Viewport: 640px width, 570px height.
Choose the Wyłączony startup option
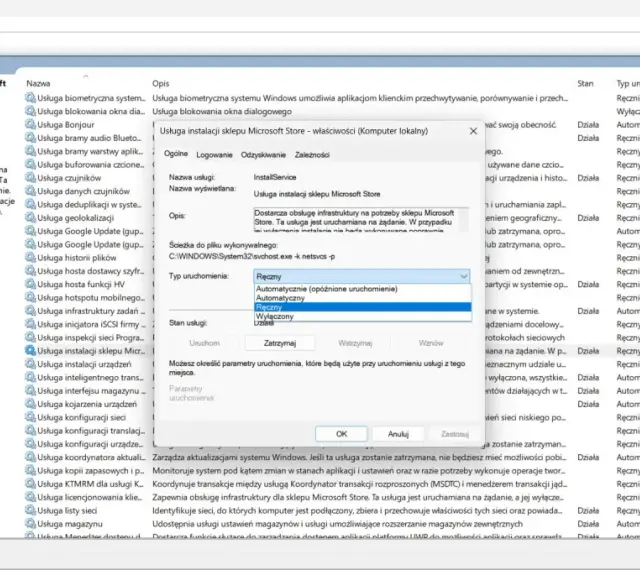tap(362, 316)
